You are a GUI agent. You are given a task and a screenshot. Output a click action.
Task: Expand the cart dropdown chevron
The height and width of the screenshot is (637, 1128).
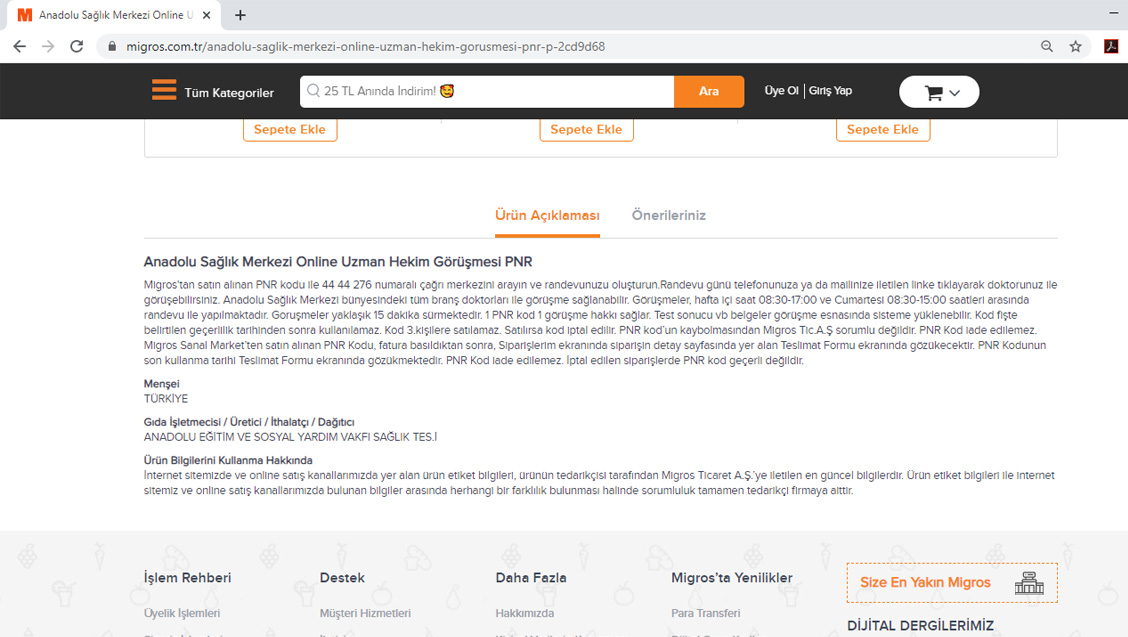click(955, 93)
